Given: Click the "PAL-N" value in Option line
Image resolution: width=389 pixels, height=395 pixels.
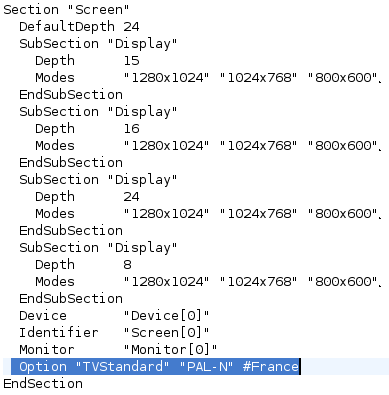Looking at the screenshot, I should 206,367.
